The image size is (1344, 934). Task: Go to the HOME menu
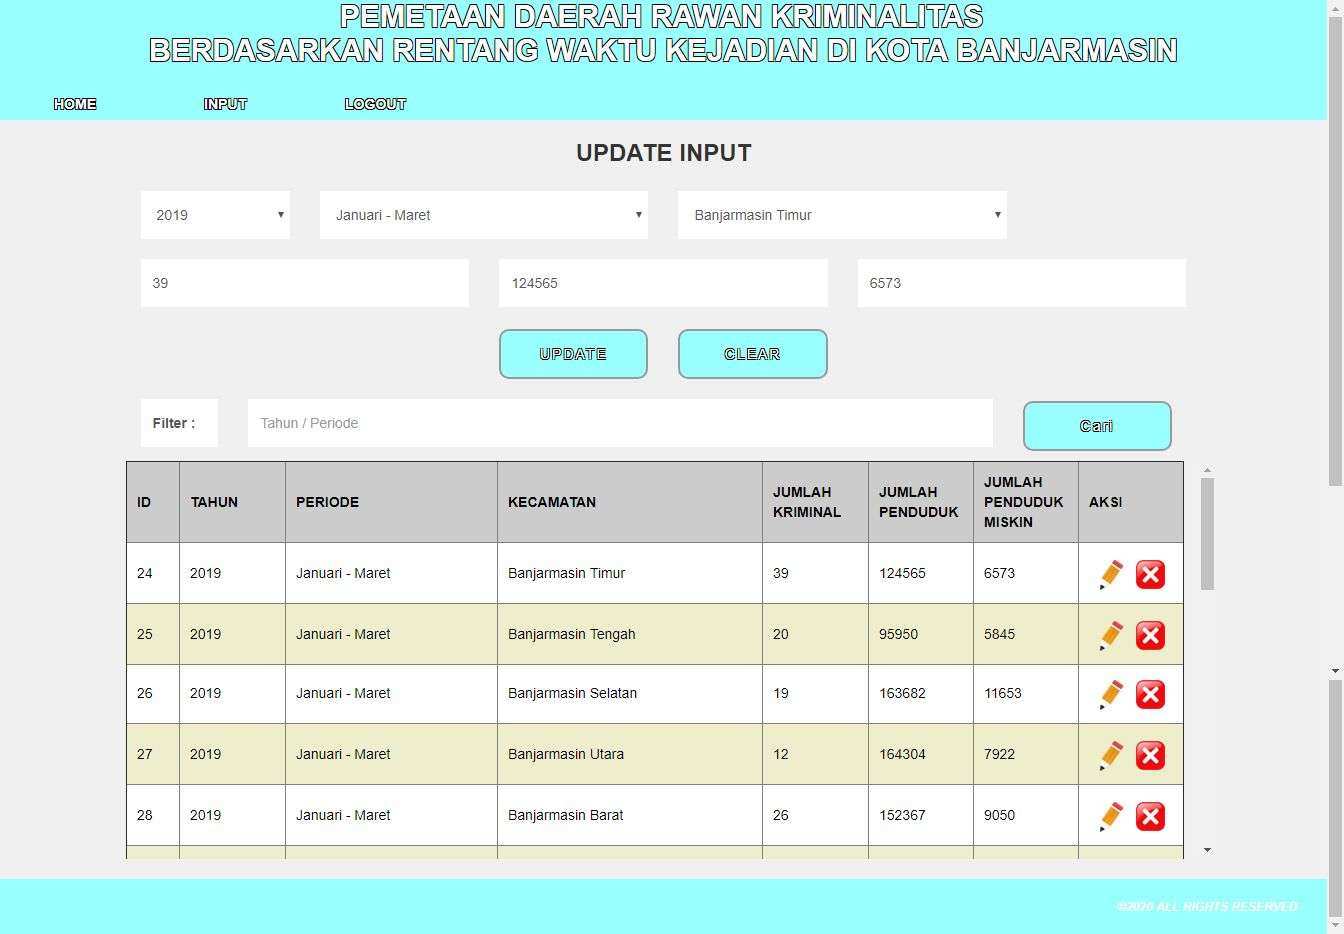75,104
